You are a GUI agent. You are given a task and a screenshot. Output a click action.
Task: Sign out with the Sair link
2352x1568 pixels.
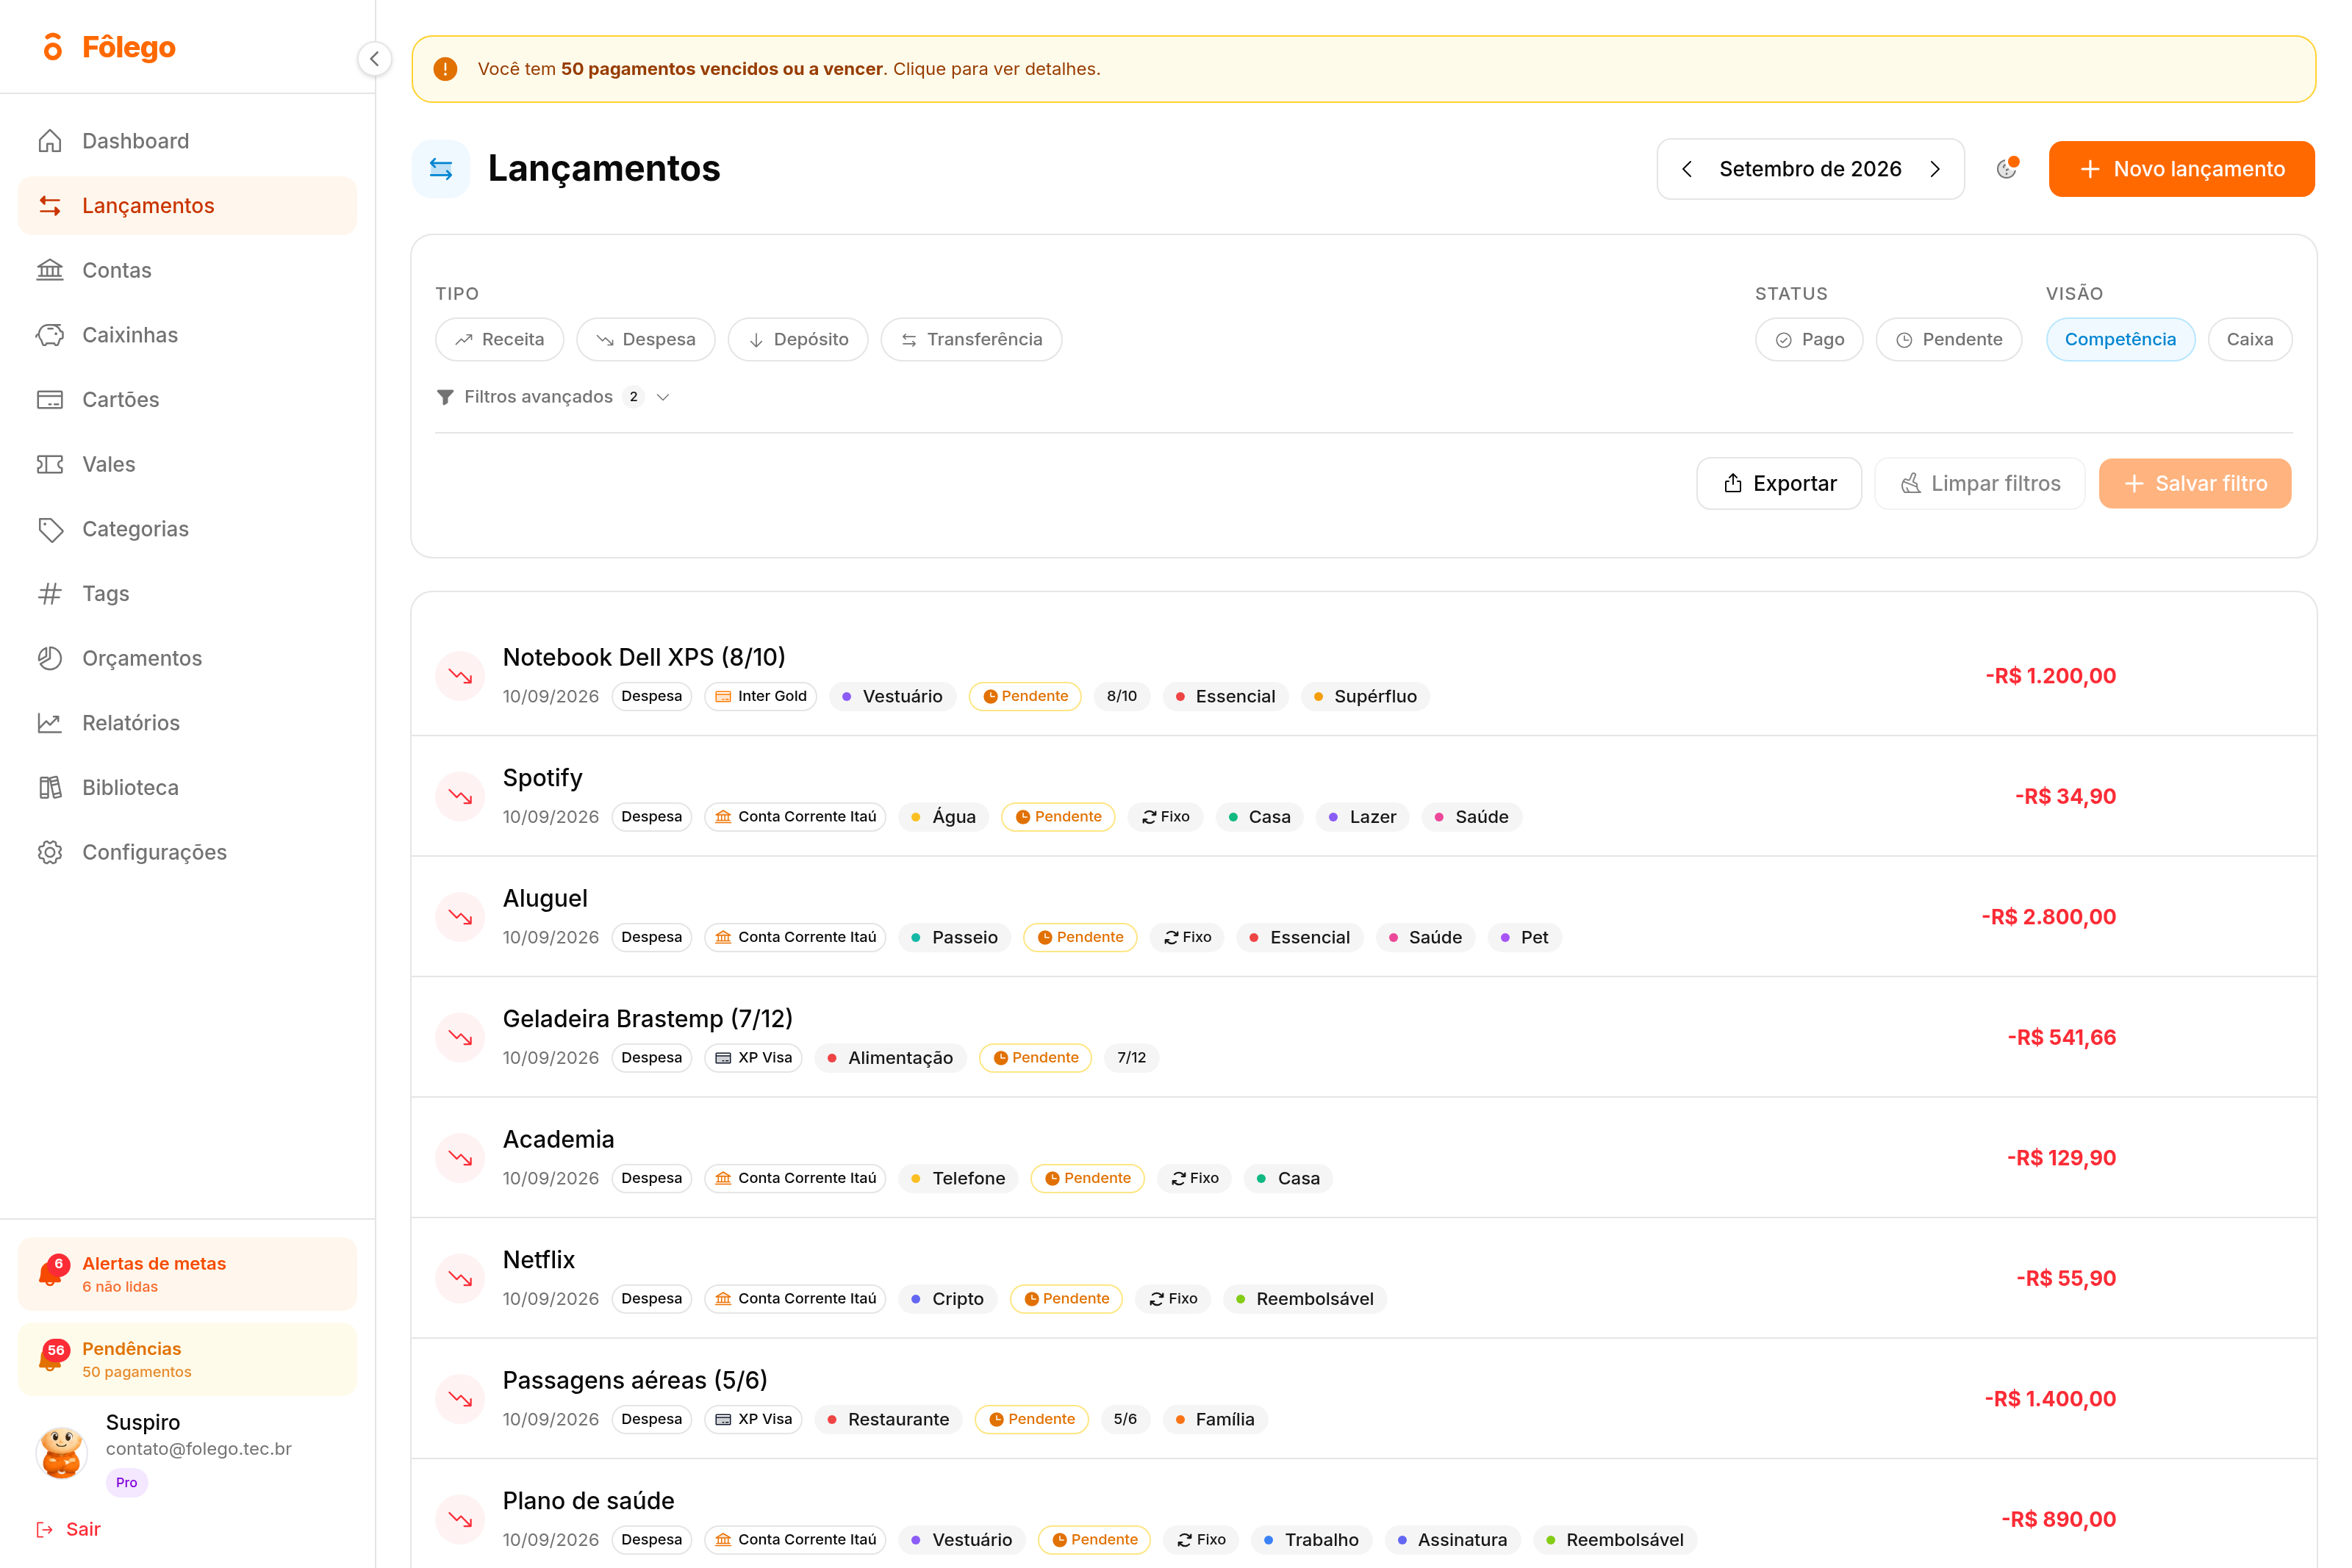point(69,1530)
